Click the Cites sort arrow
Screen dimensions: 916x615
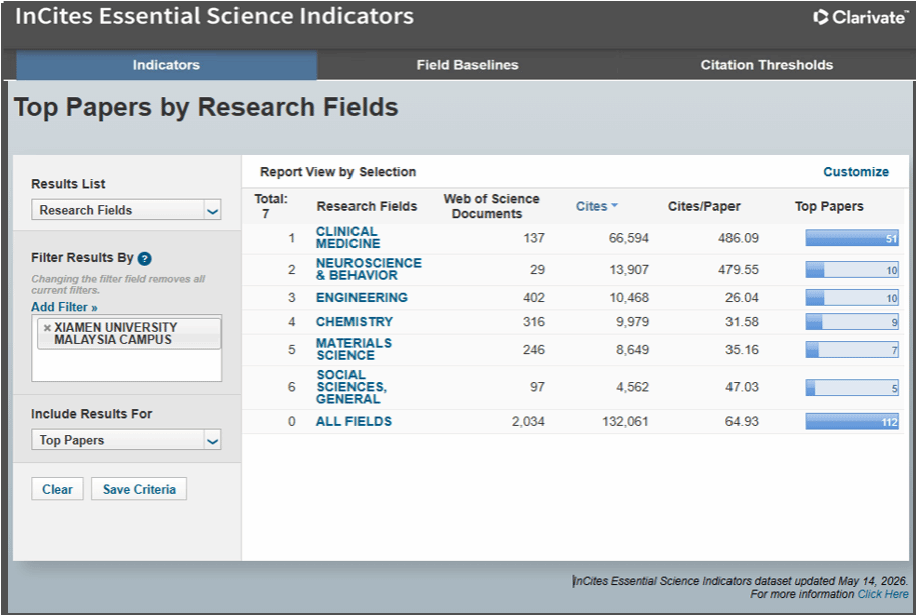pyautogui.click(x=614, y=206)
